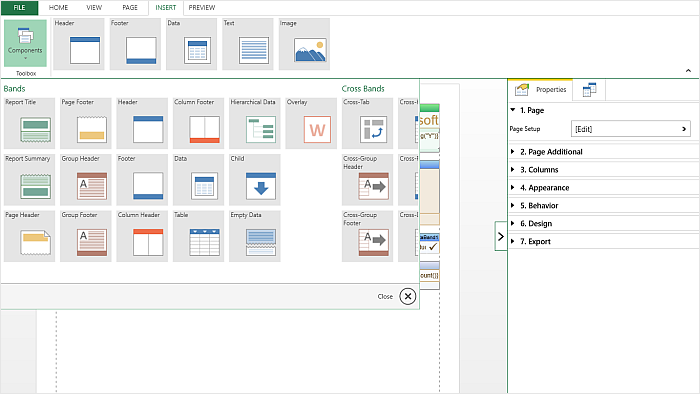Expand the 5. Behavior section
Screen dimensions: 700x394
point(512,205)
